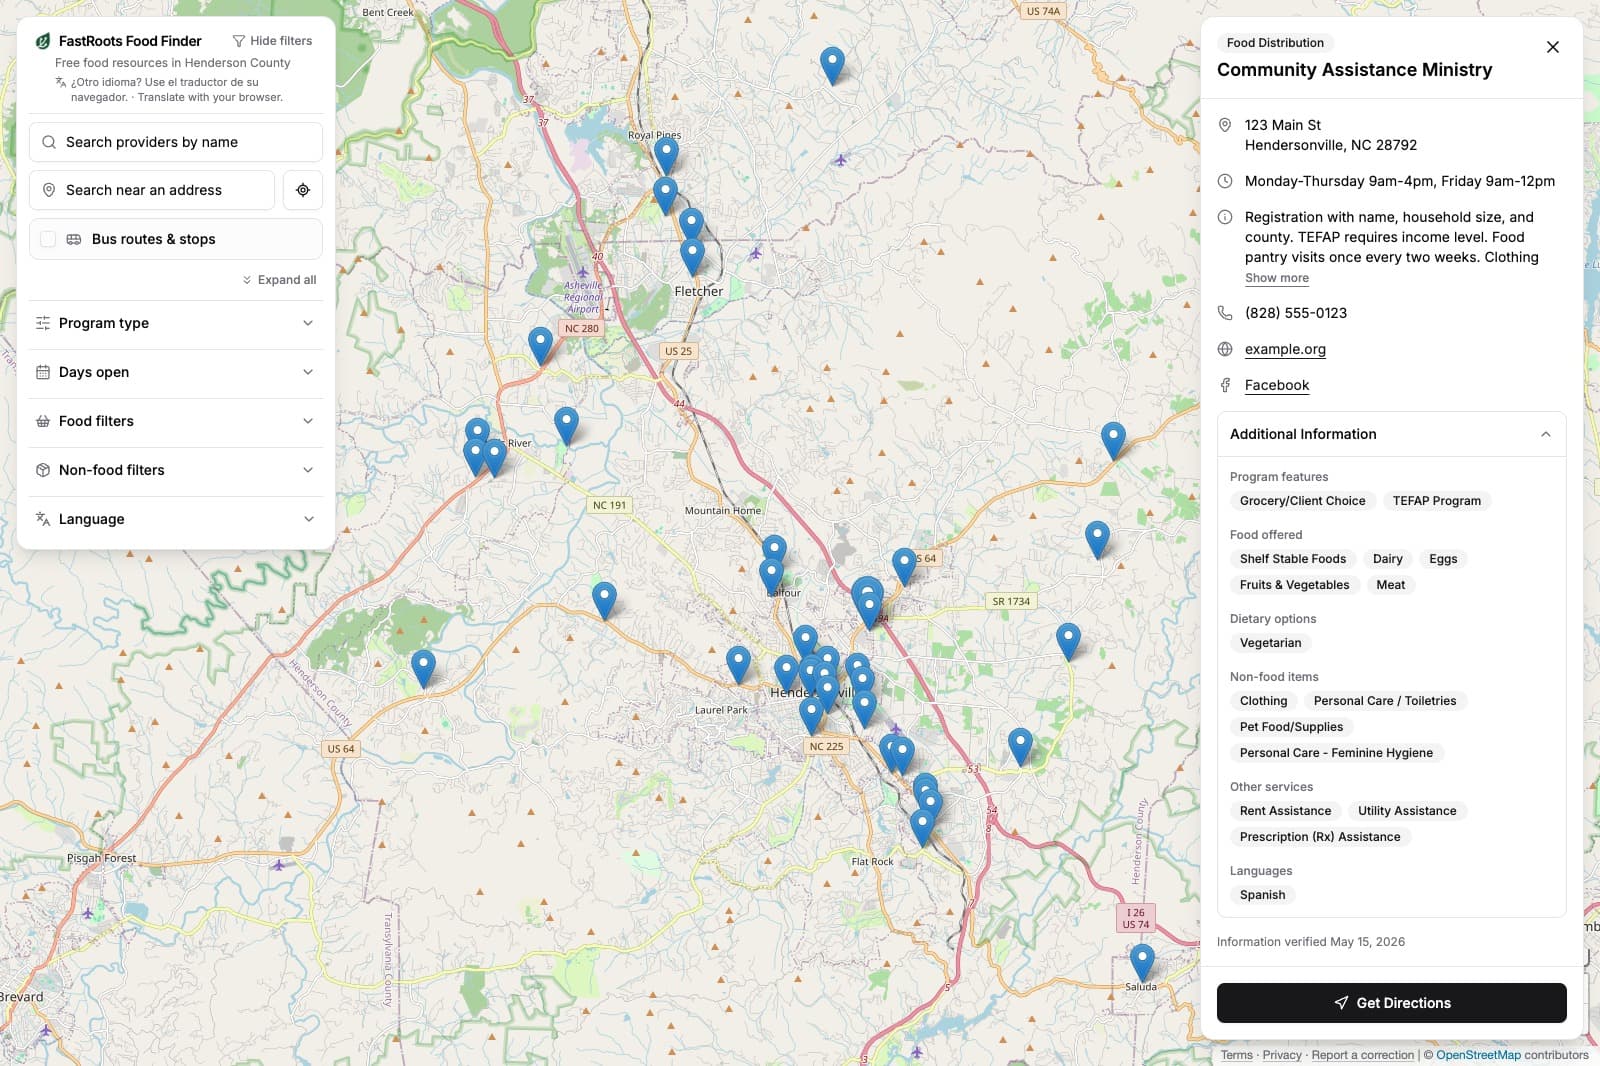Click the Facebook icon in details panel

pyautogui.click(x=1225, y=385)
